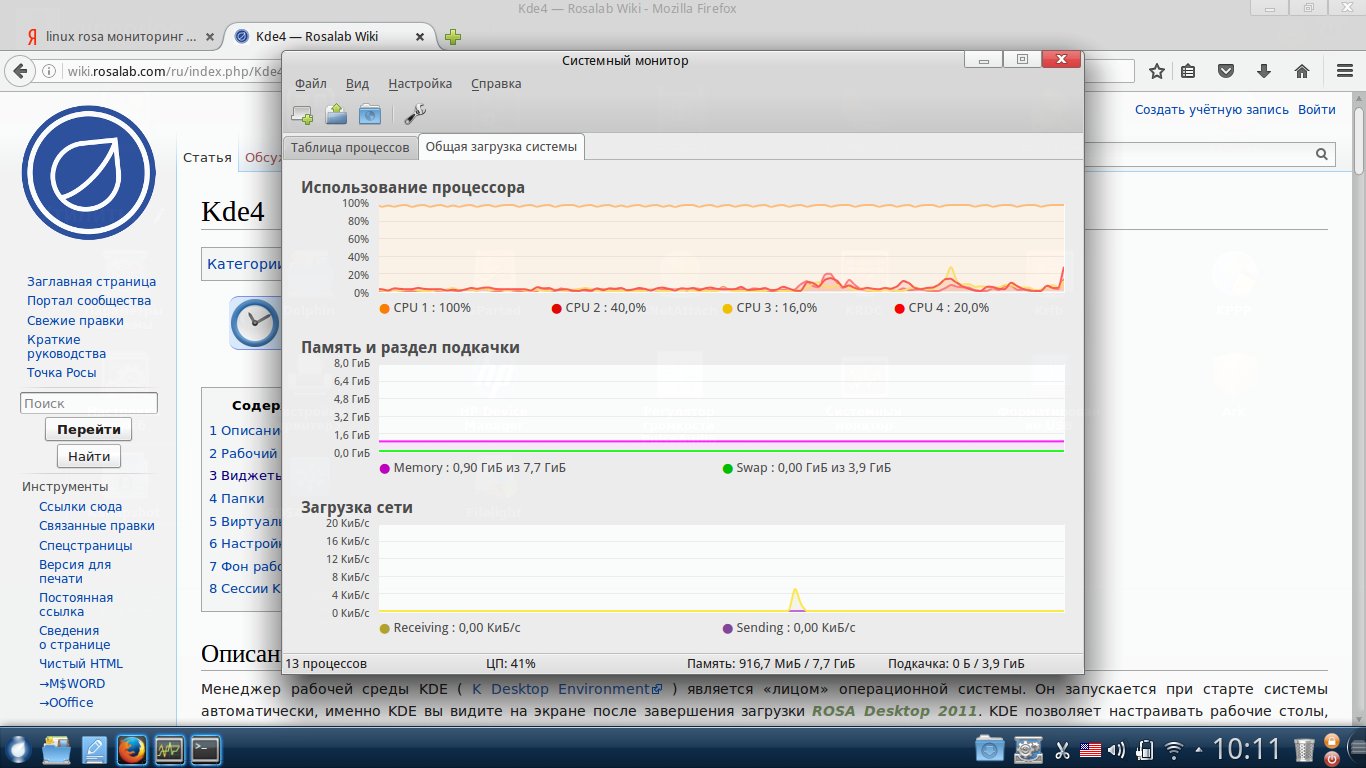Open the 'K Desktop Environment' external link

(x=567, y=689)
